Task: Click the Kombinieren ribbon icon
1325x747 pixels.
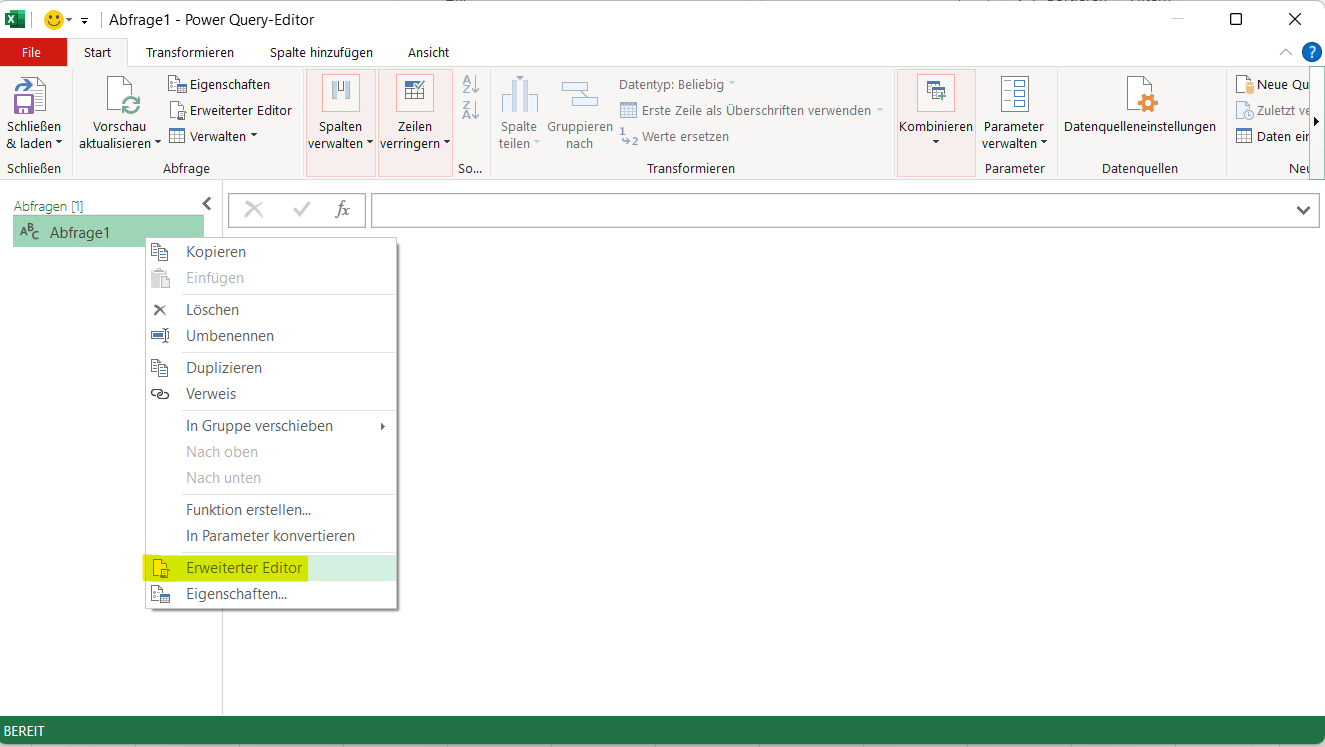Action: [935, 93]
